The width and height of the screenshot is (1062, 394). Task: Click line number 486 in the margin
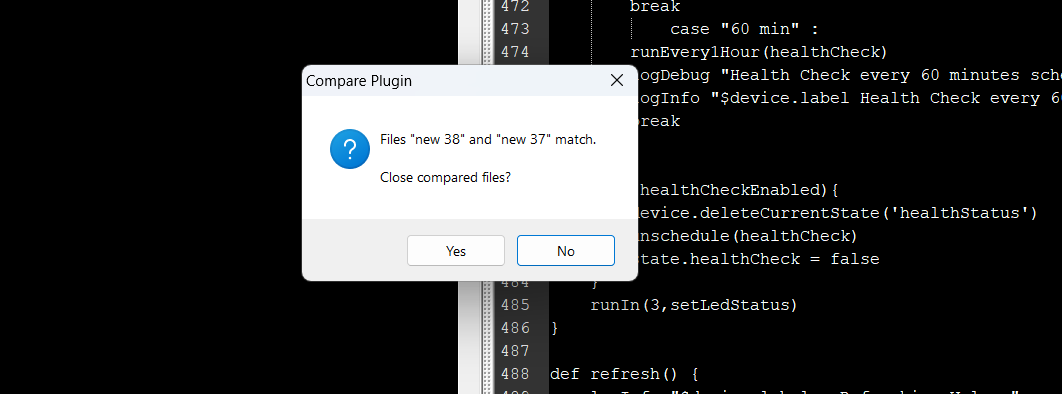click(515, 328)
